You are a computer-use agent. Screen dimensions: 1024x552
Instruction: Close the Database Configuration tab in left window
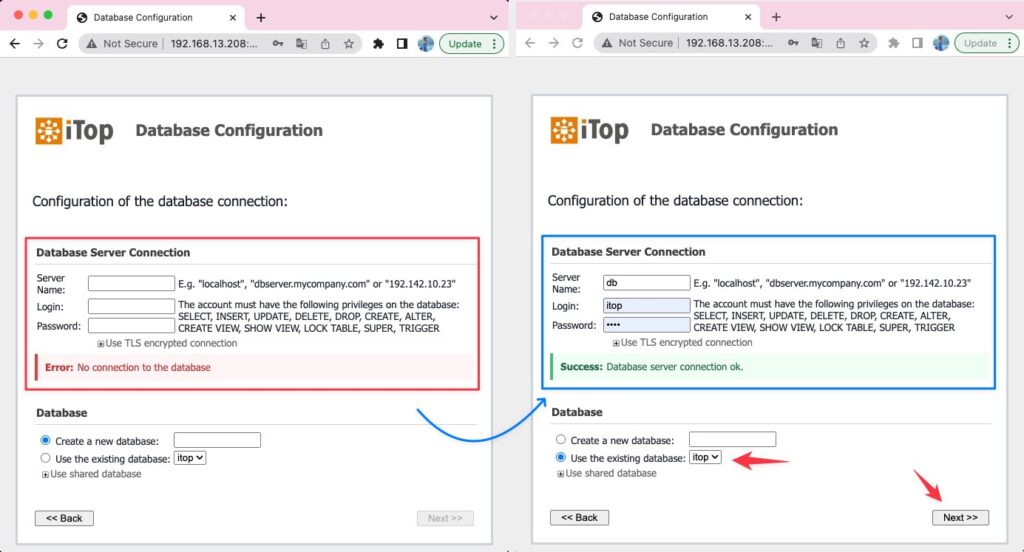click(232, 18)
